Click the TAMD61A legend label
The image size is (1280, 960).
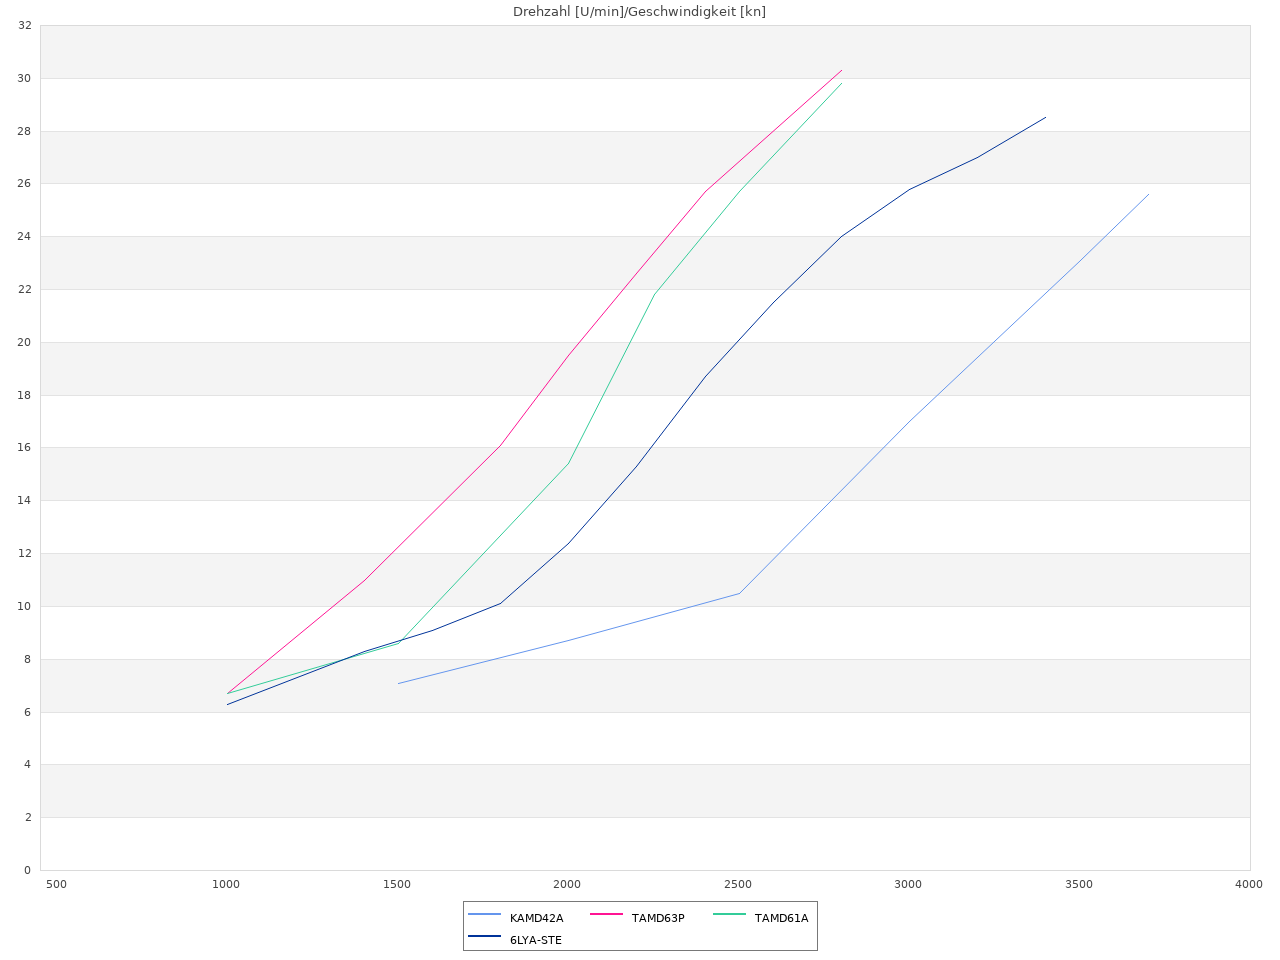[781, 918]
